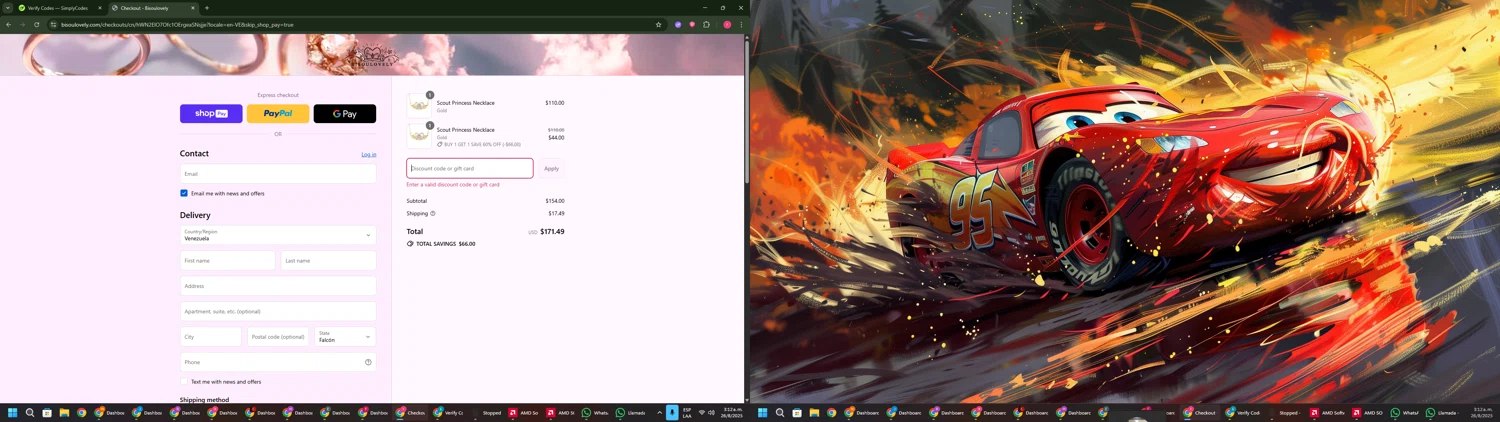This screenshot has height=422, width=1500.
Task: Show hidden system tray icons
Action: 660,412
